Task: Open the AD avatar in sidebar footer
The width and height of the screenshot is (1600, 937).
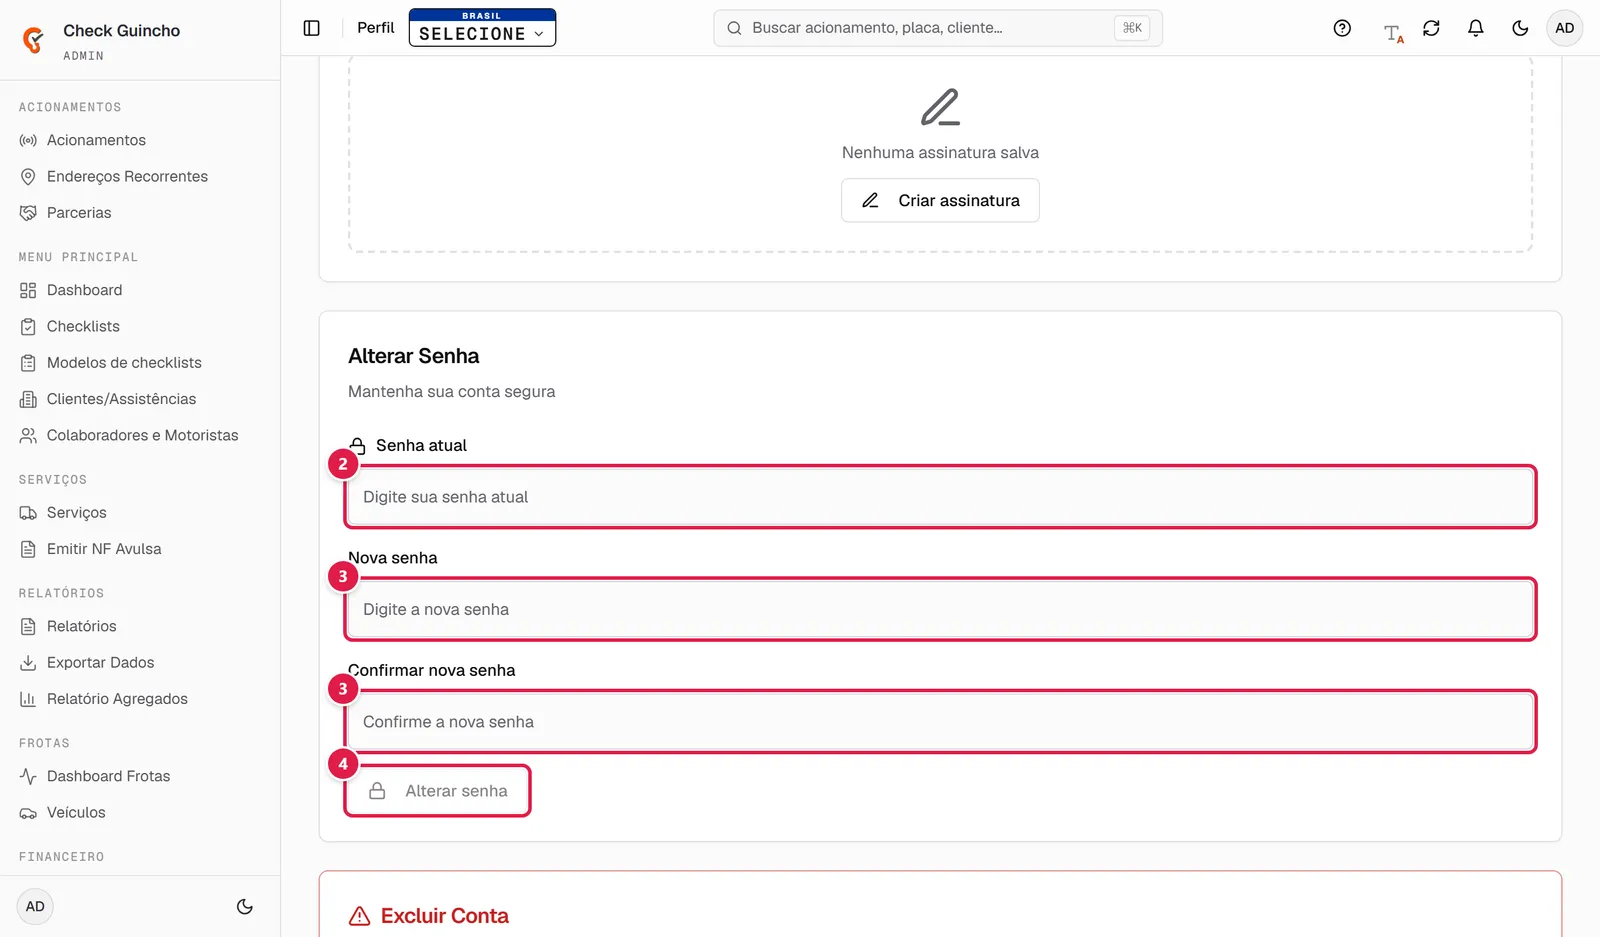Action: (35, 907)
